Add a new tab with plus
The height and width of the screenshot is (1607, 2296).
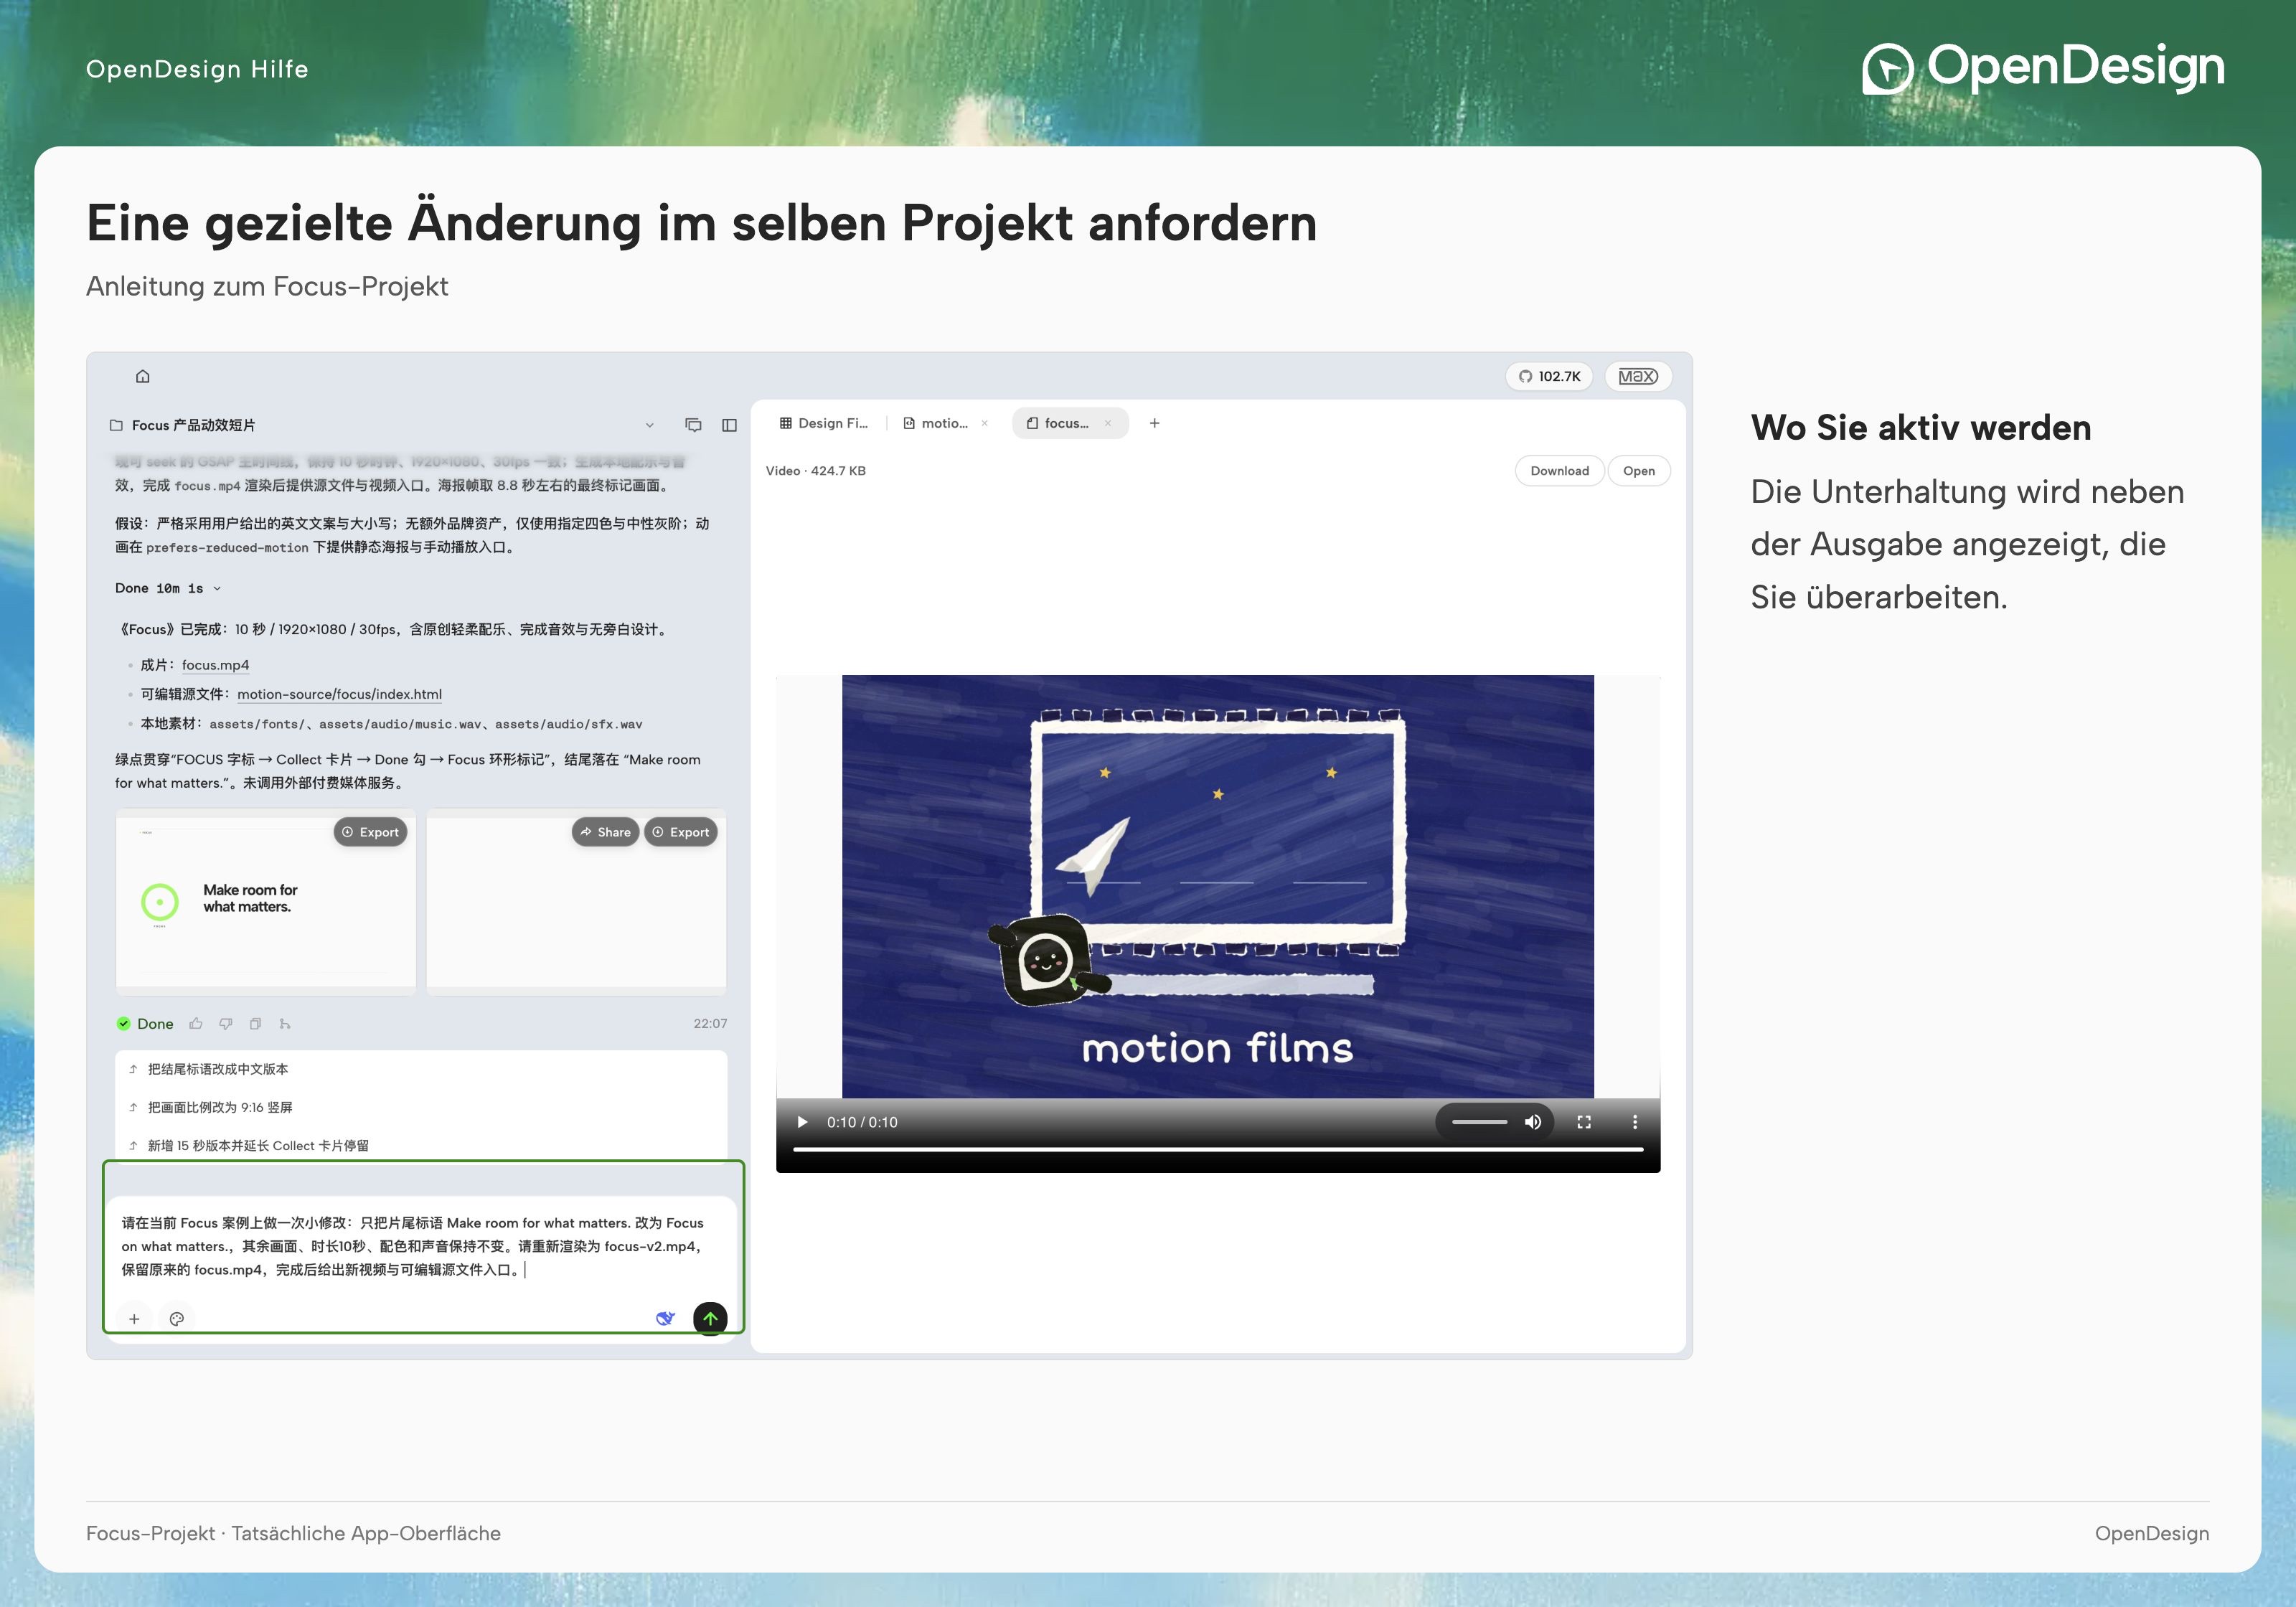tap(1154, 423)
